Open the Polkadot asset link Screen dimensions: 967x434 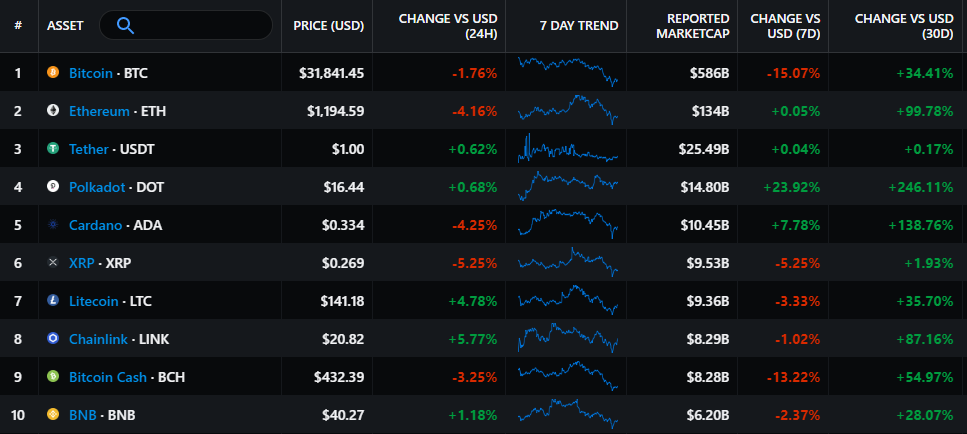[x=98, y=187]
